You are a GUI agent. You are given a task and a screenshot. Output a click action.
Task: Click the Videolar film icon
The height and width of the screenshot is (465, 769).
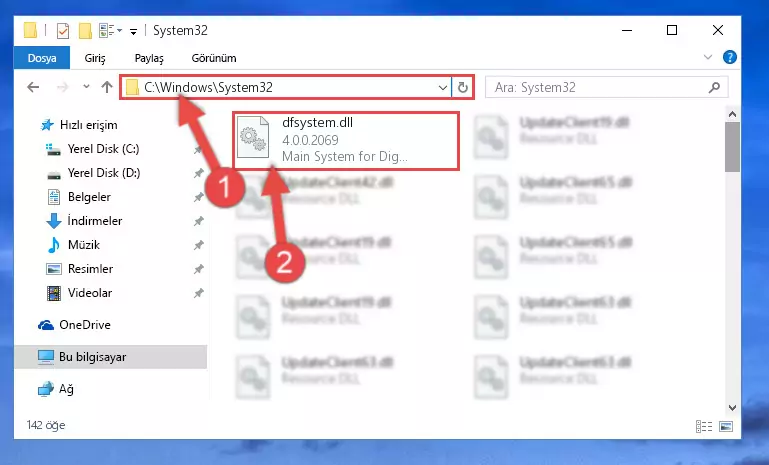[53, 293]
